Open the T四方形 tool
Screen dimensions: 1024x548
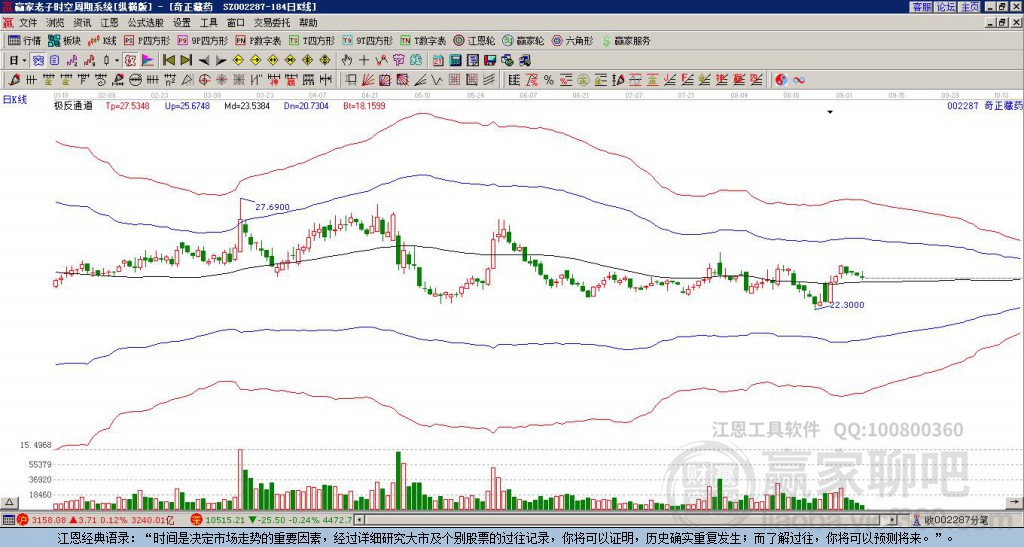coord(312,40)
